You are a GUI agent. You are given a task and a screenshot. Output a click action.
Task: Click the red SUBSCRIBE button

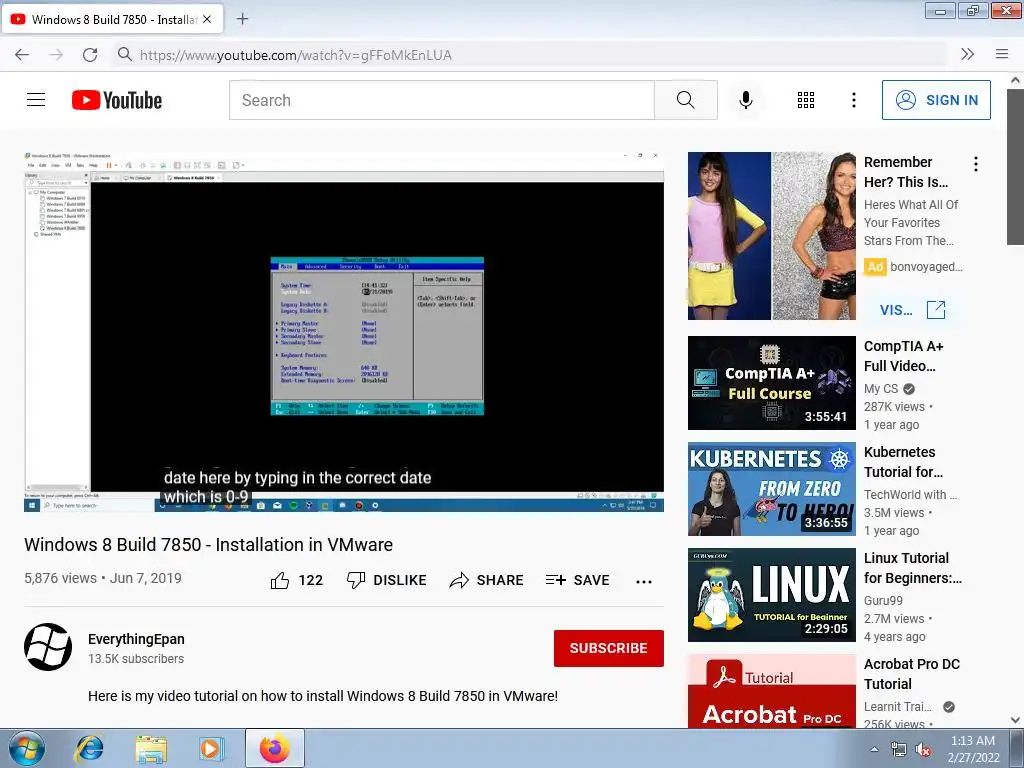[x=609, y=648]
